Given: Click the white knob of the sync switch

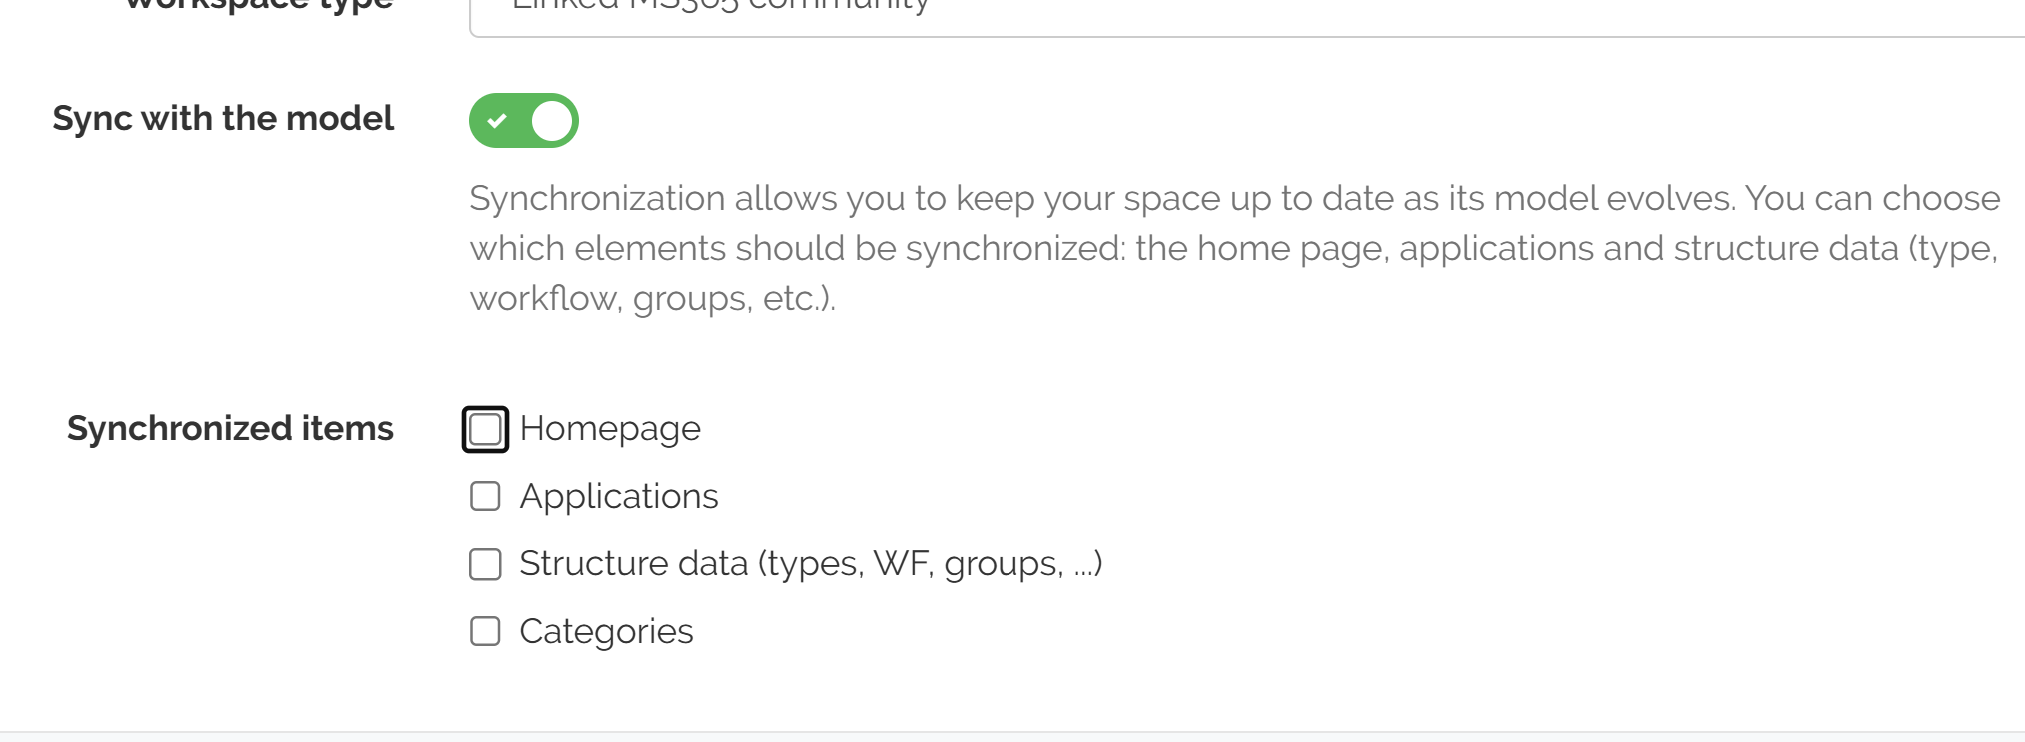Looking at the screenshot, I should pyautogui.click(x=551, y=121).
